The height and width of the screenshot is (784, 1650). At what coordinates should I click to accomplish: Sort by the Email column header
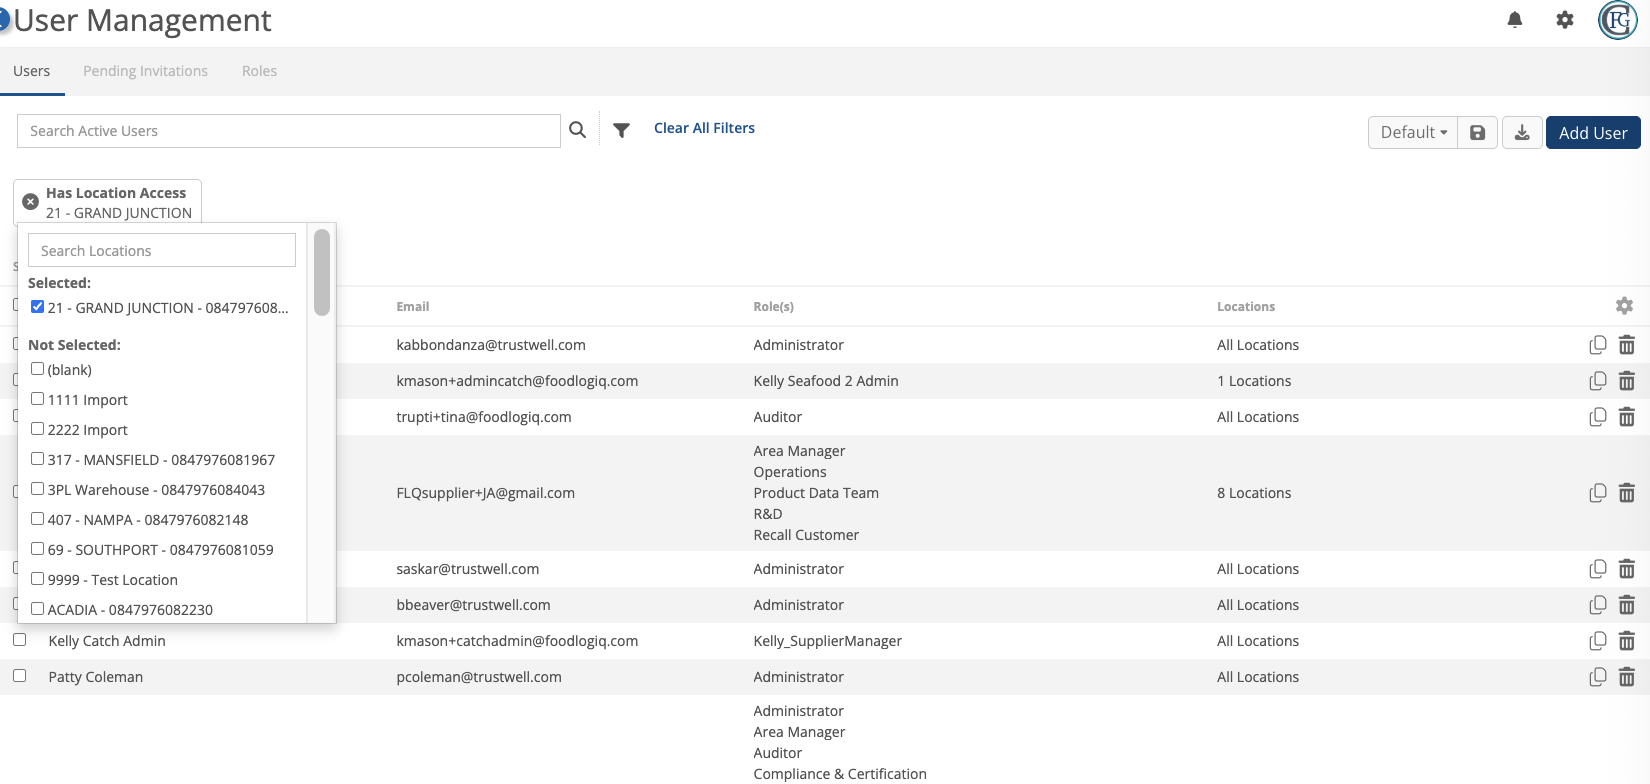[413, 307]
